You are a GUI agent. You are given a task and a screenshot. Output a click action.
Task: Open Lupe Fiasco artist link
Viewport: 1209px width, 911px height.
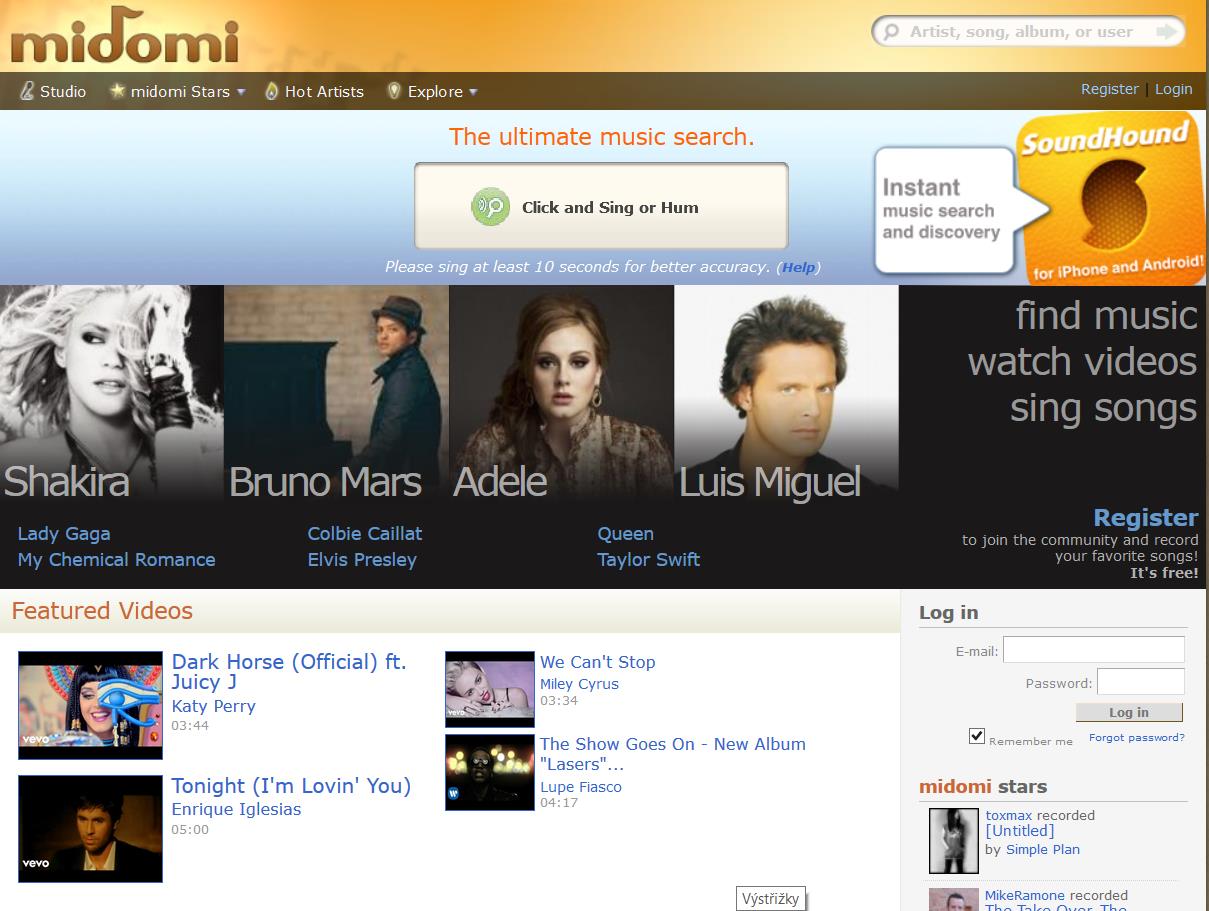pos(581,787)
